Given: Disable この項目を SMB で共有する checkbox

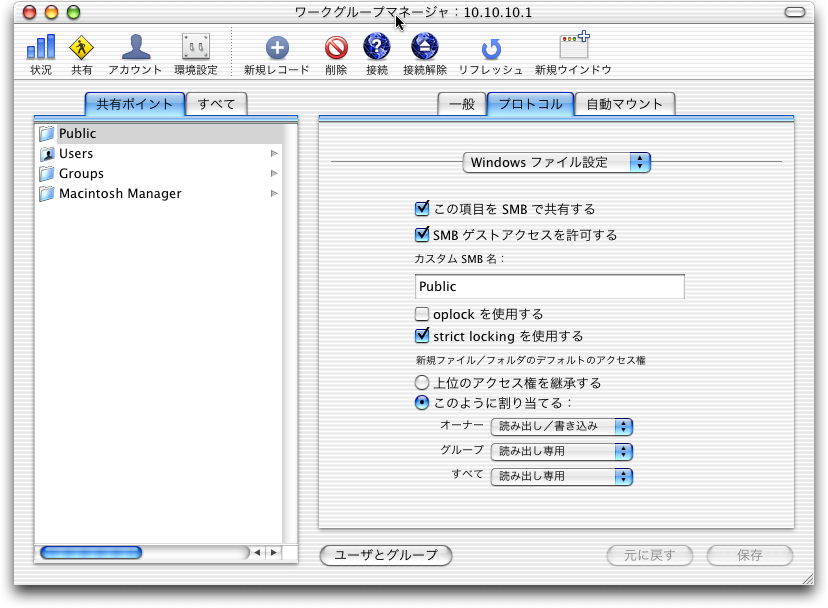Looking at the screenshot, I should (421, 209).
